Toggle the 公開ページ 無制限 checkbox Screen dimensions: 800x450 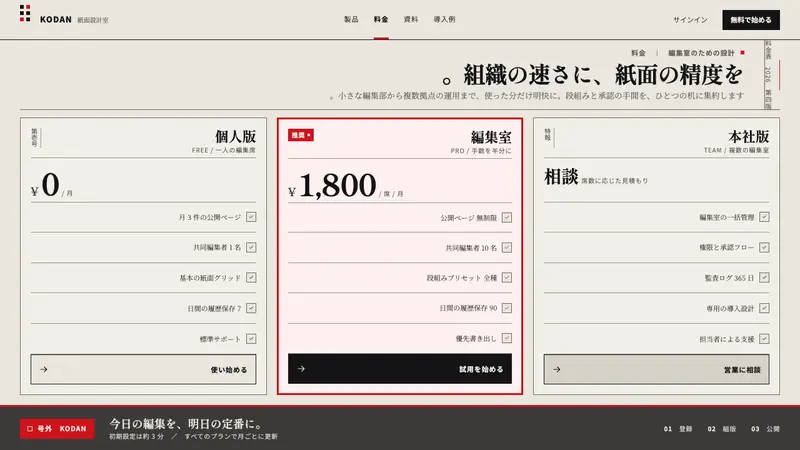[507, 217]
